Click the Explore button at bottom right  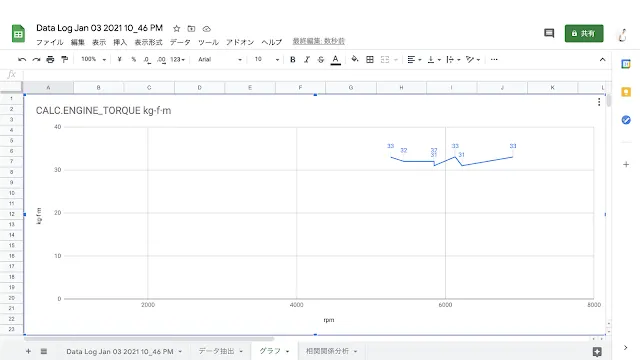597,351
